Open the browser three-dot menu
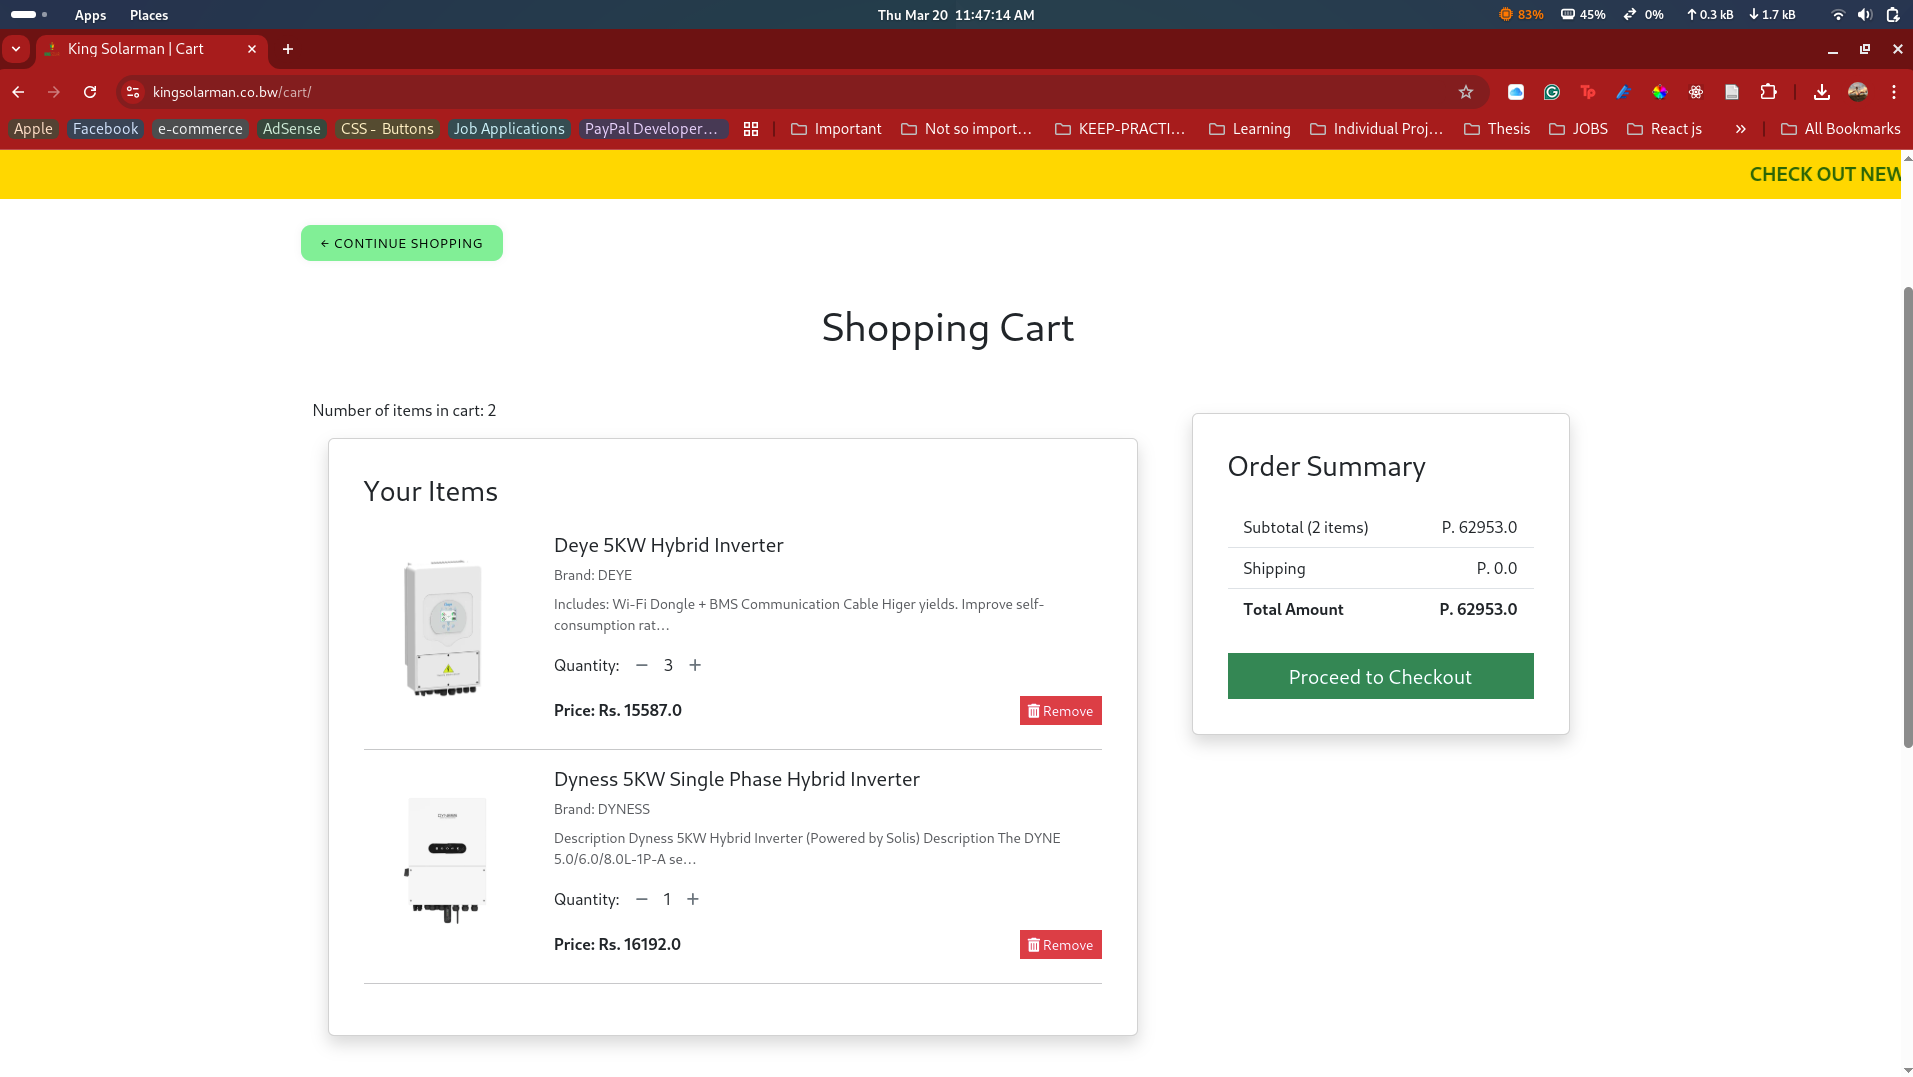Image resolution: width=1913 pixels, height=1077 pixels. click(x=1894, y=92)
